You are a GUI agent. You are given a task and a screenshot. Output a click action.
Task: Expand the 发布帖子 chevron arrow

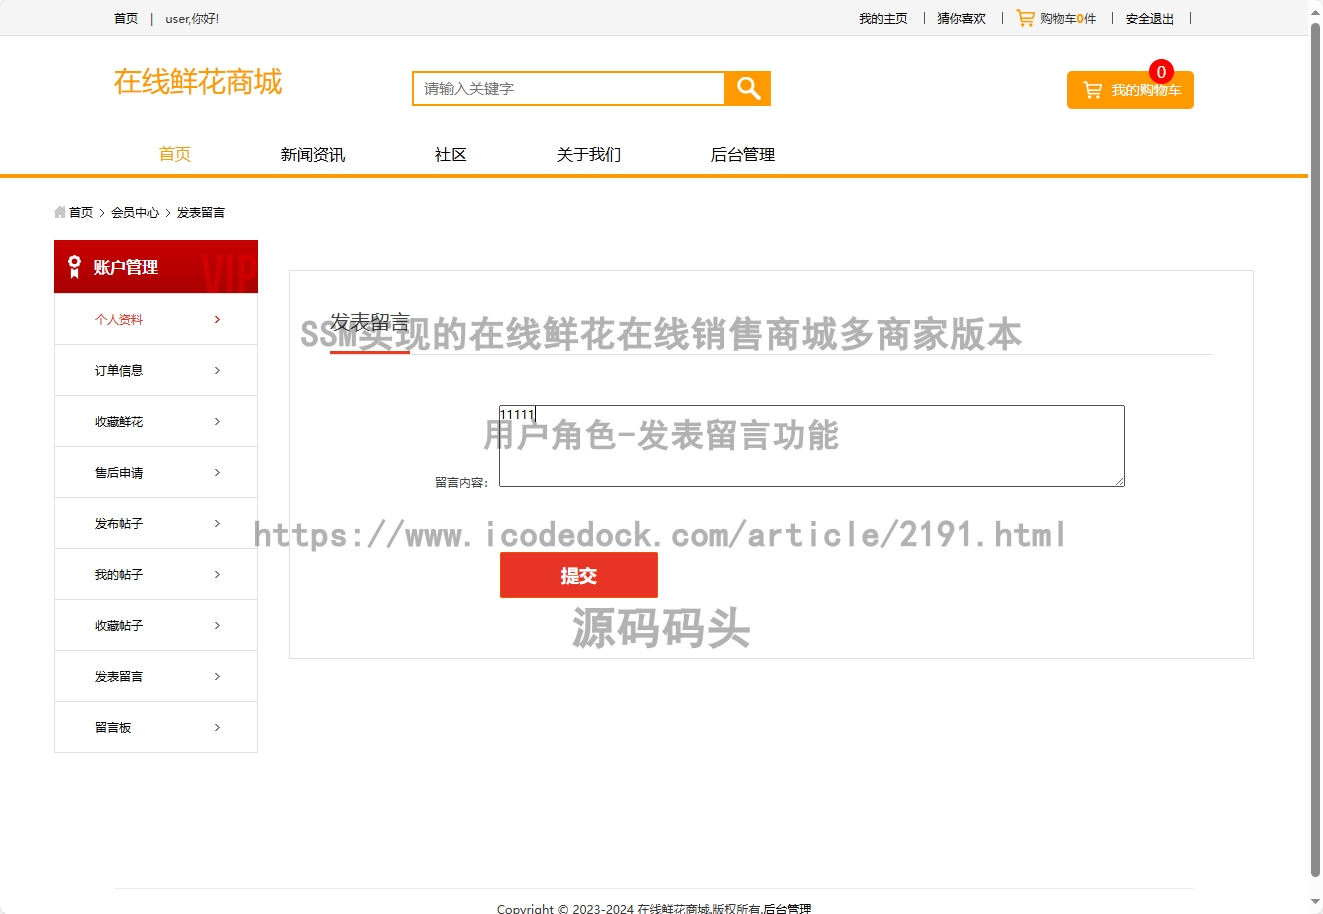[217, 523]
